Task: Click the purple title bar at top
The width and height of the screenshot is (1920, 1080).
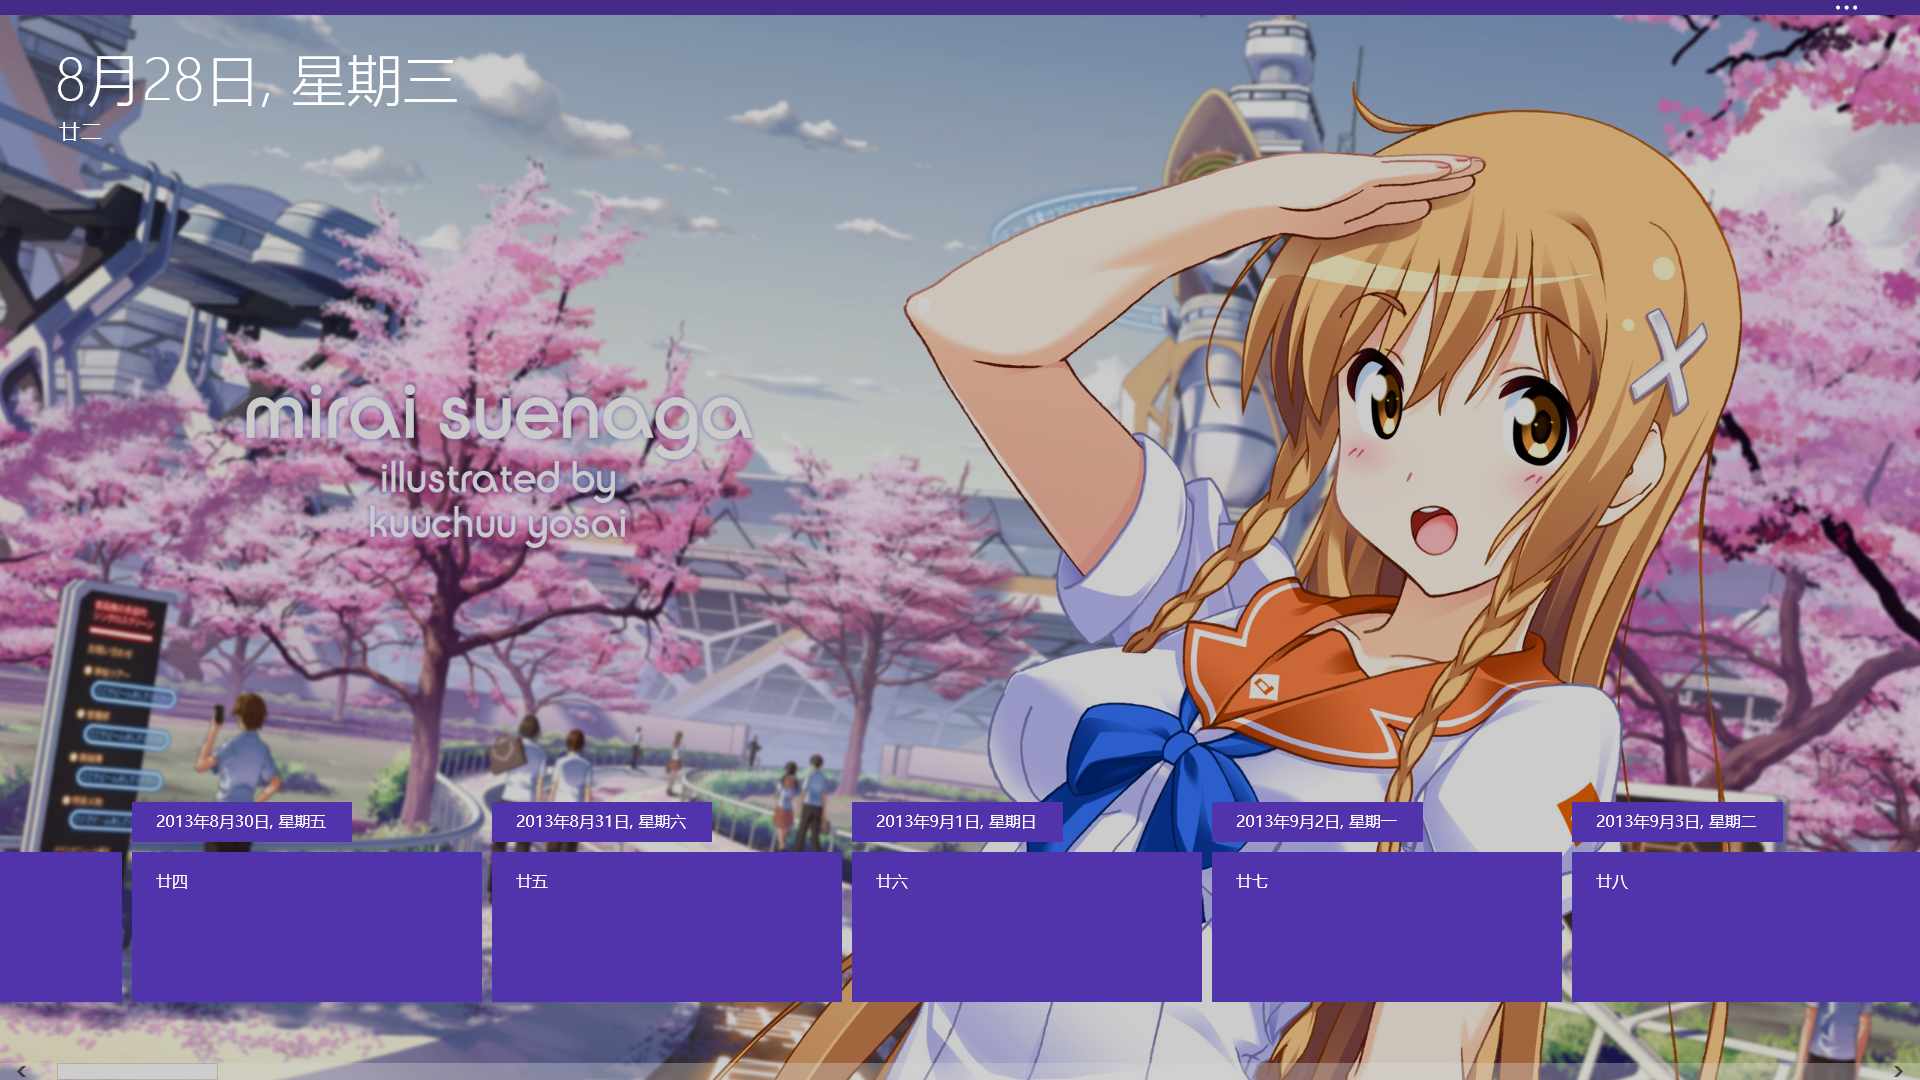Action: pos(900,7)
